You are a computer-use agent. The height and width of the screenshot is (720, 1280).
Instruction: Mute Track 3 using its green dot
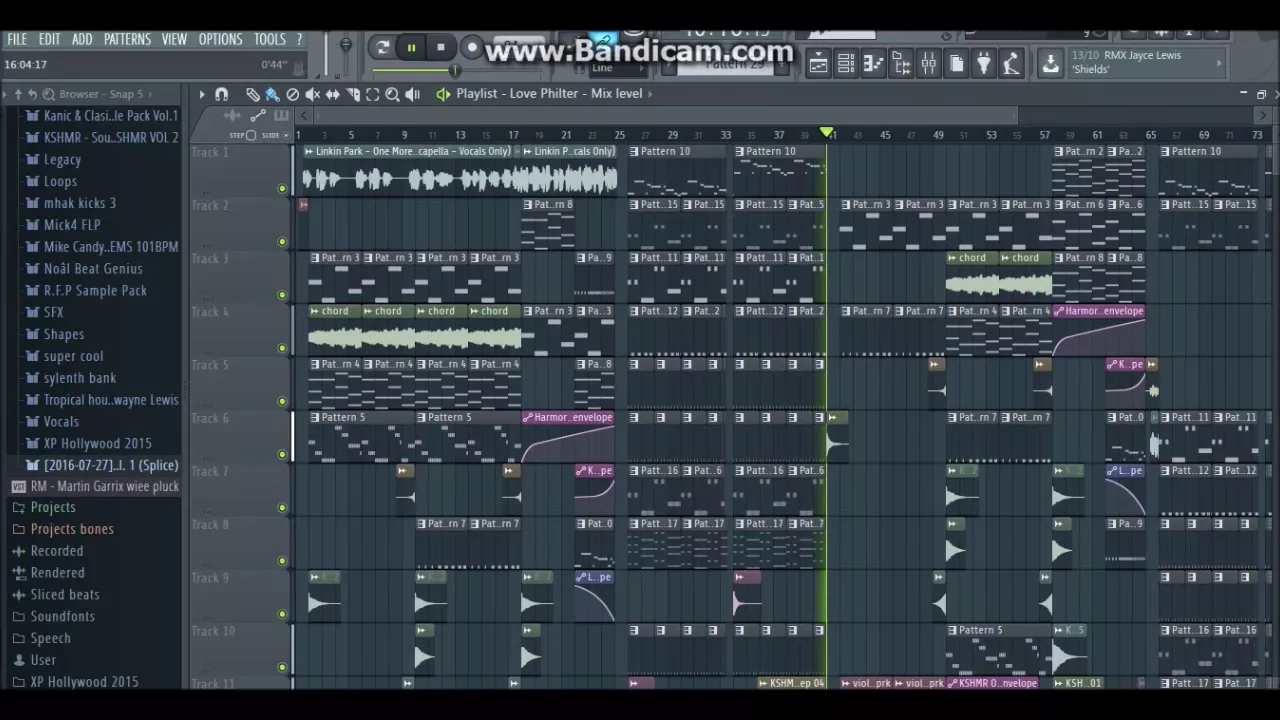click(282, 294)
